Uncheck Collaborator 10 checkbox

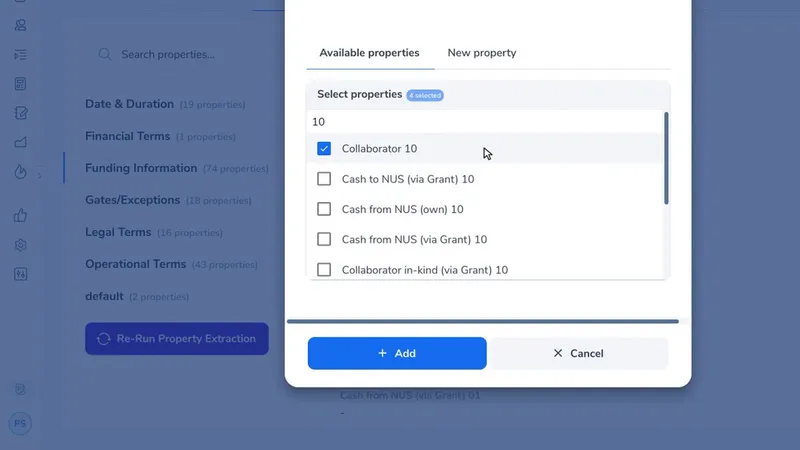coord(324,148)
